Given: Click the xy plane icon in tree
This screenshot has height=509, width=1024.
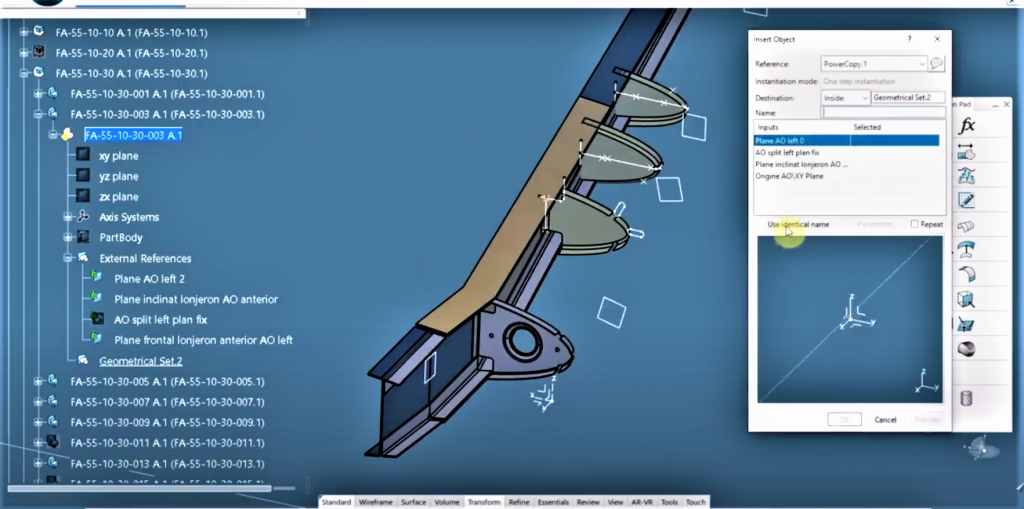Looking at the screenshot, I should [84, 156].
